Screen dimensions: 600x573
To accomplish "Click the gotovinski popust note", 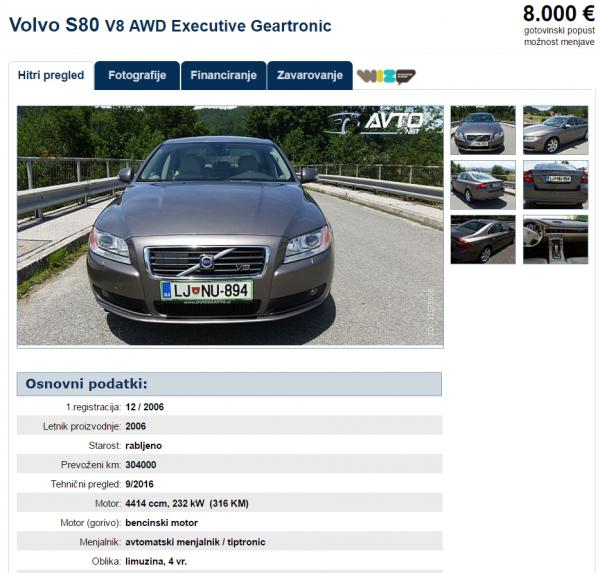I will (559, 30).
